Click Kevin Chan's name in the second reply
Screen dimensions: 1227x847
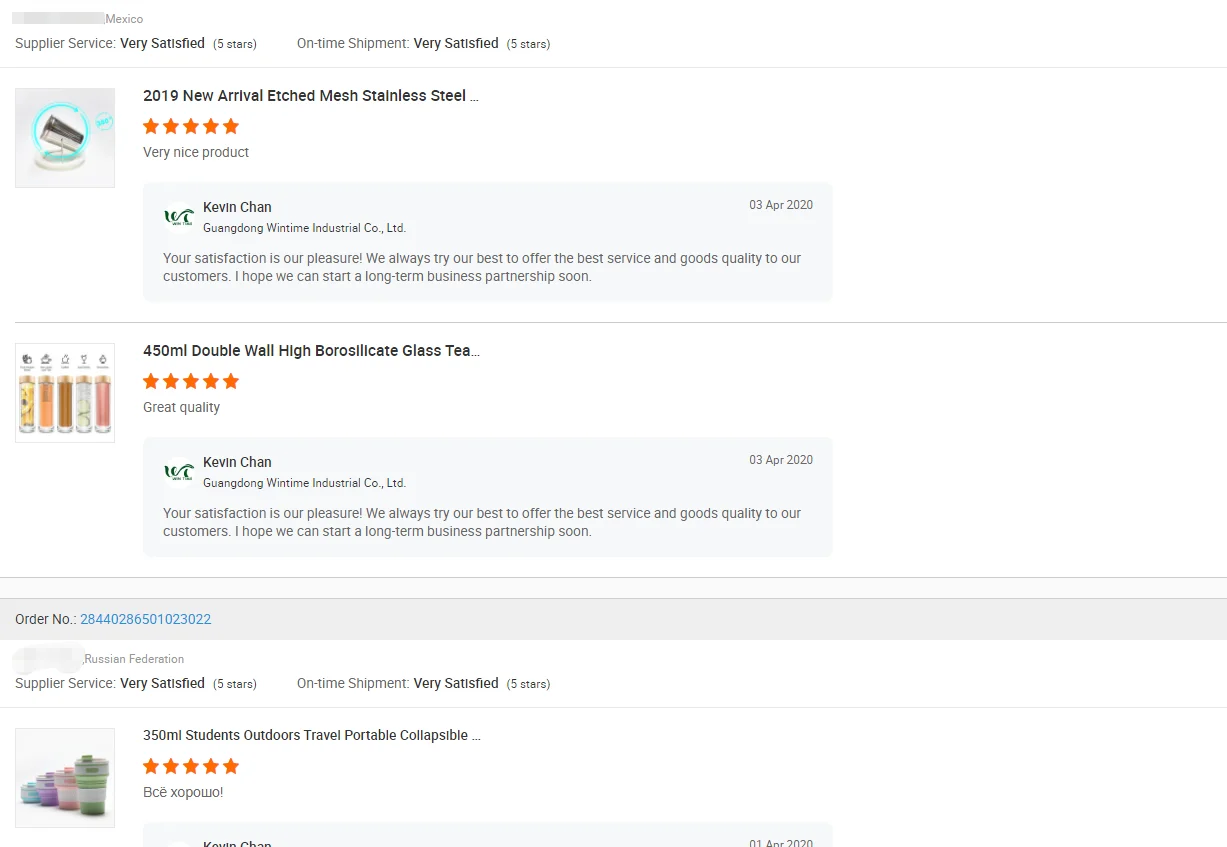[237, 462]
